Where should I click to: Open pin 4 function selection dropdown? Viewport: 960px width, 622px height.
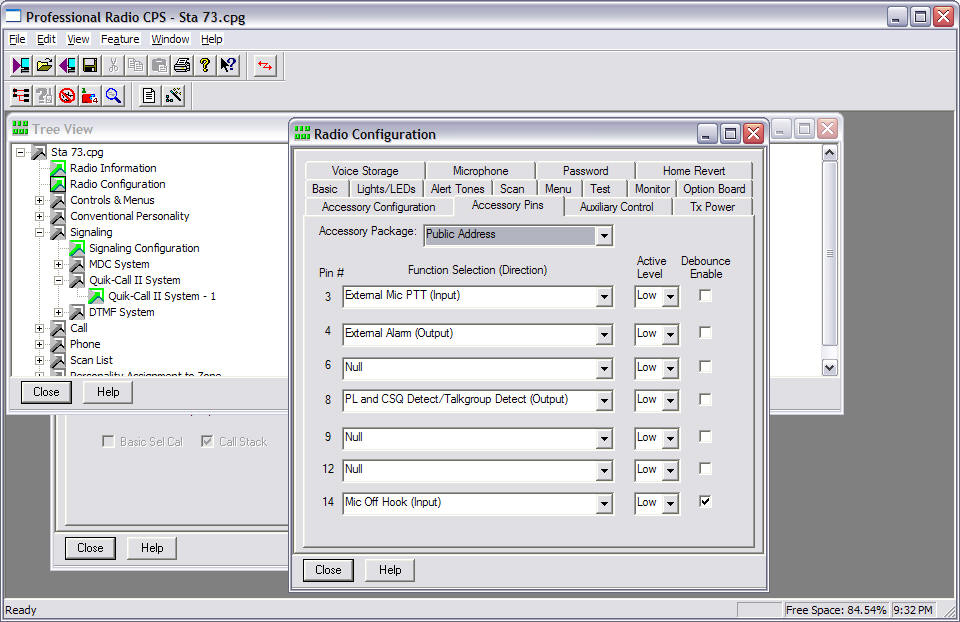tap(603, 334)
